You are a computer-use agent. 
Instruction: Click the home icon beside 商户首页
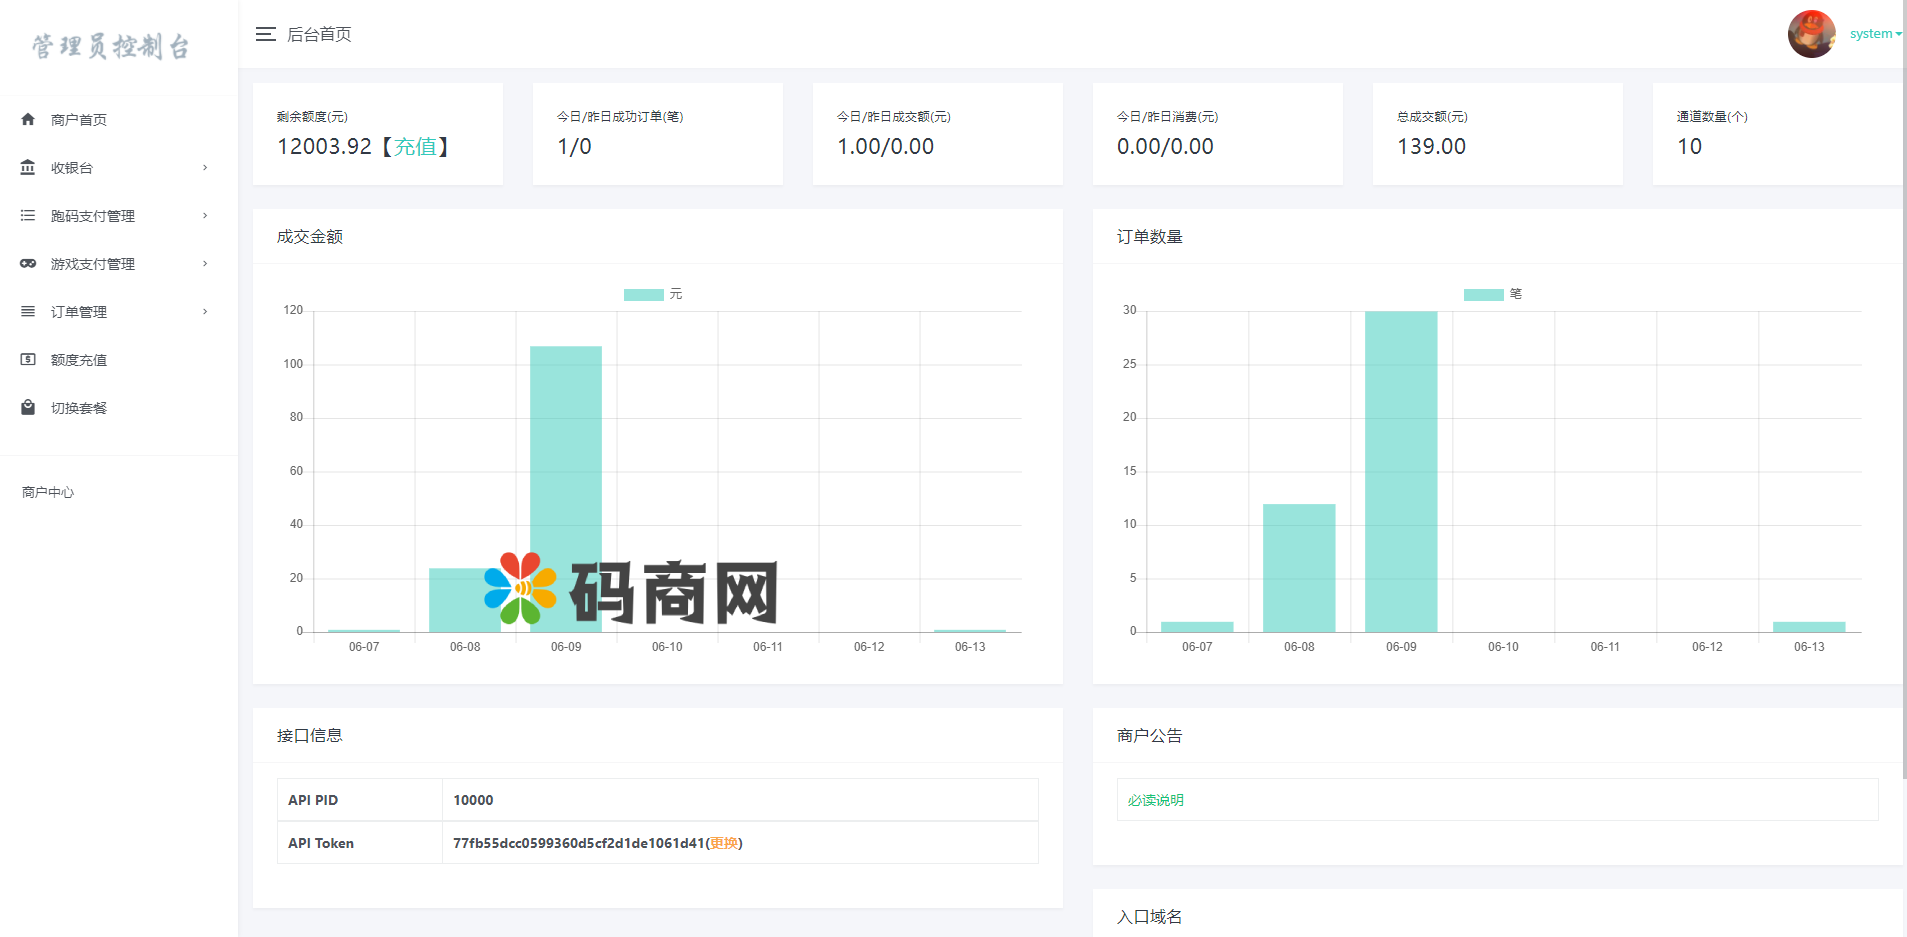[x=28, y=119]
